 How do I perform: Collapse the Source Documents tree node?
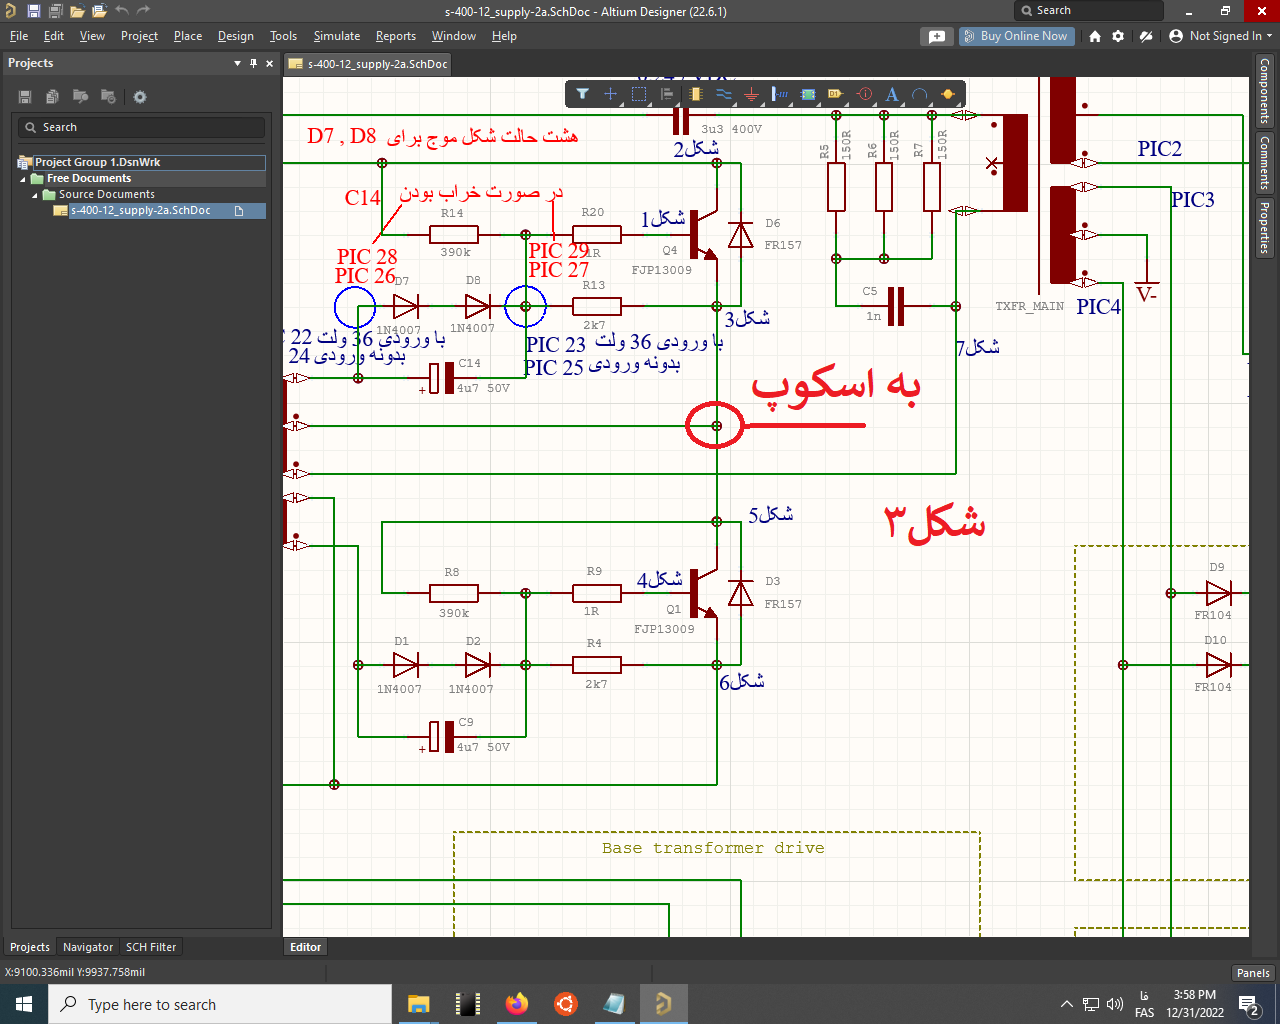click(x=35, y=195)
